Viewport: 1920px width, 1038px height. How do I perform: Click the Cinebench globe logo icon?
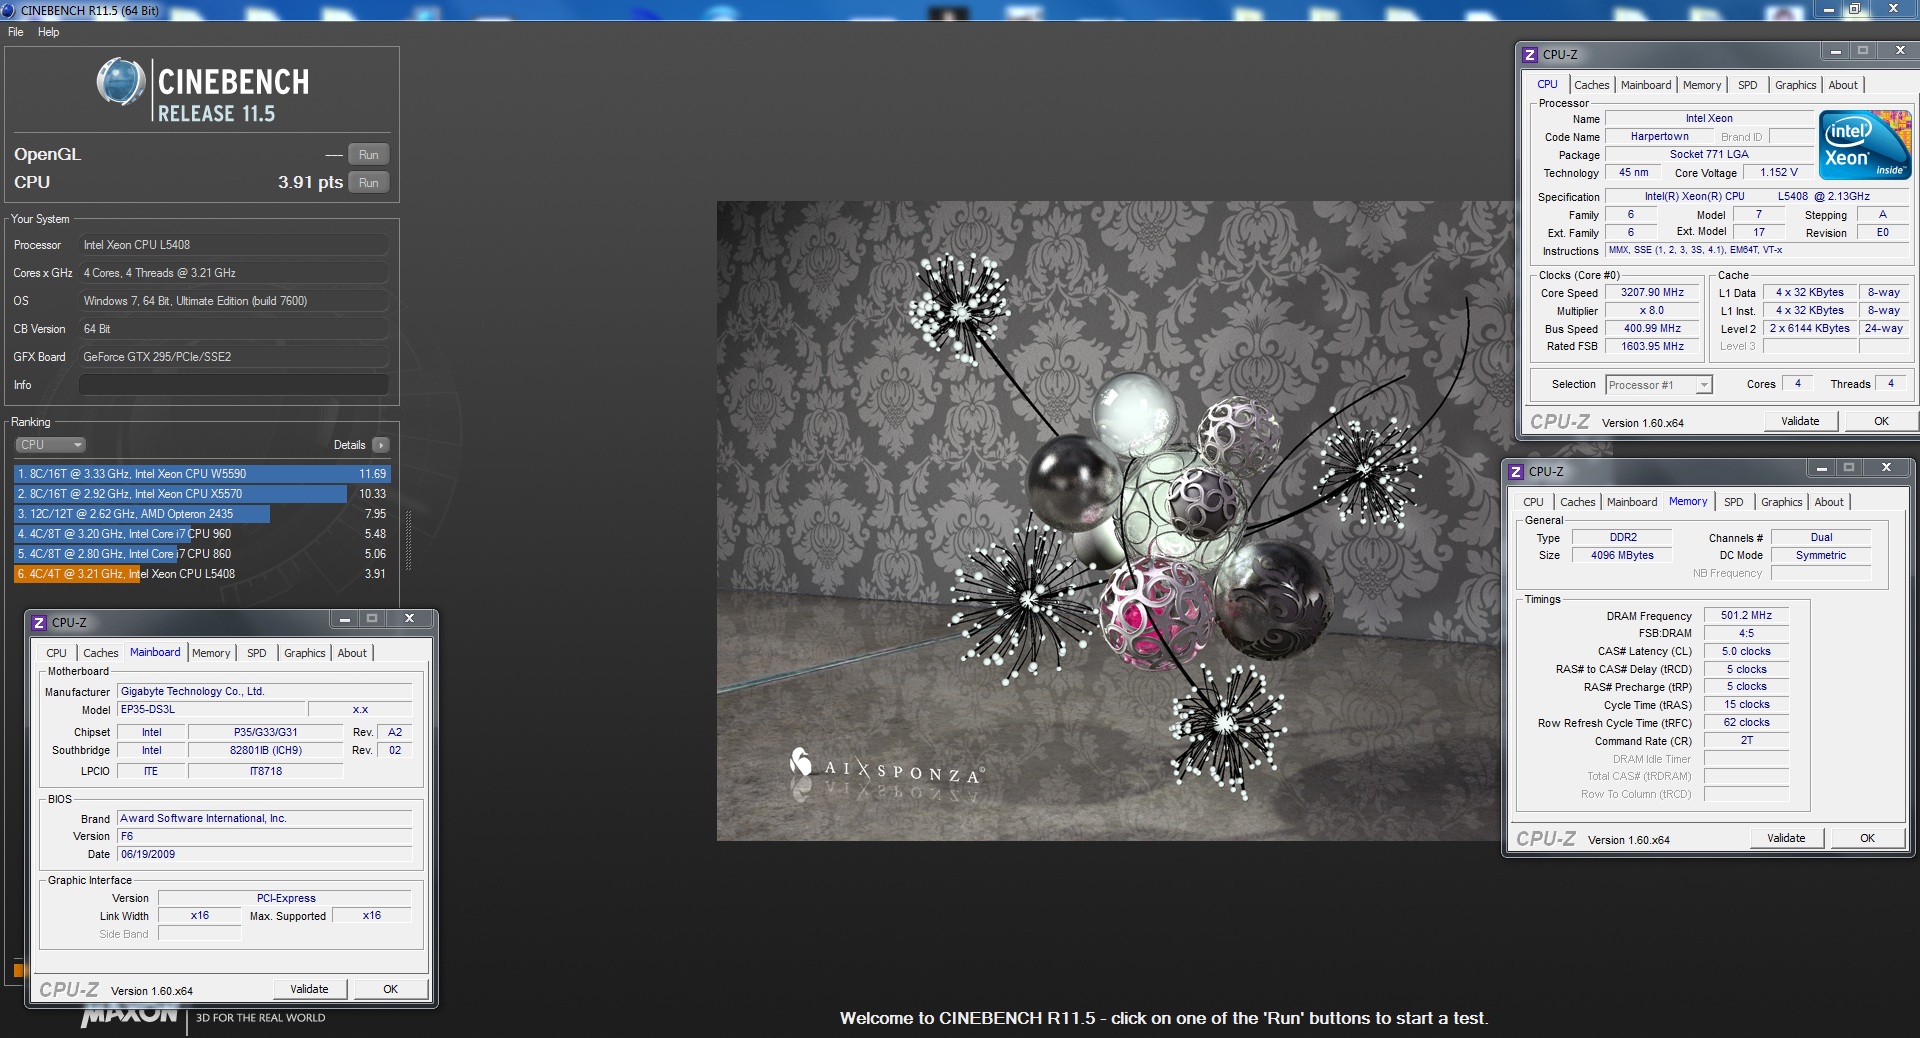(121, 82)
